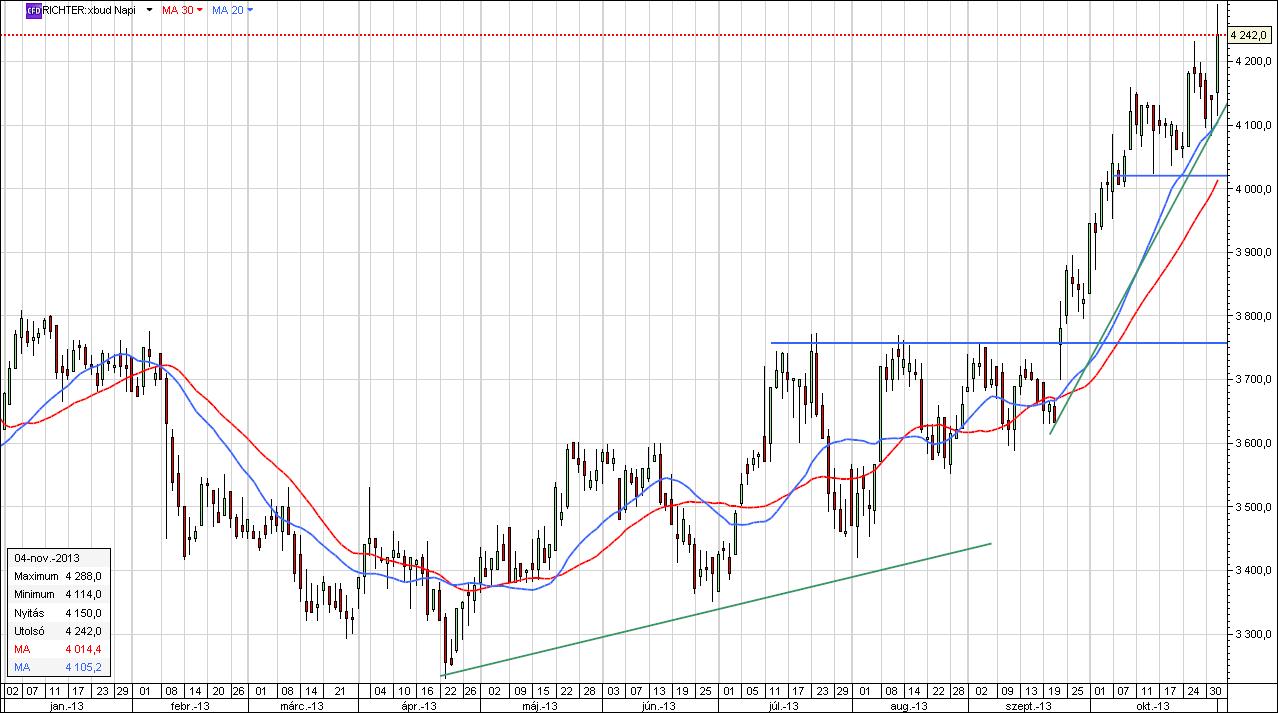Click the máj.-13 month label

[x=540, y=706]
